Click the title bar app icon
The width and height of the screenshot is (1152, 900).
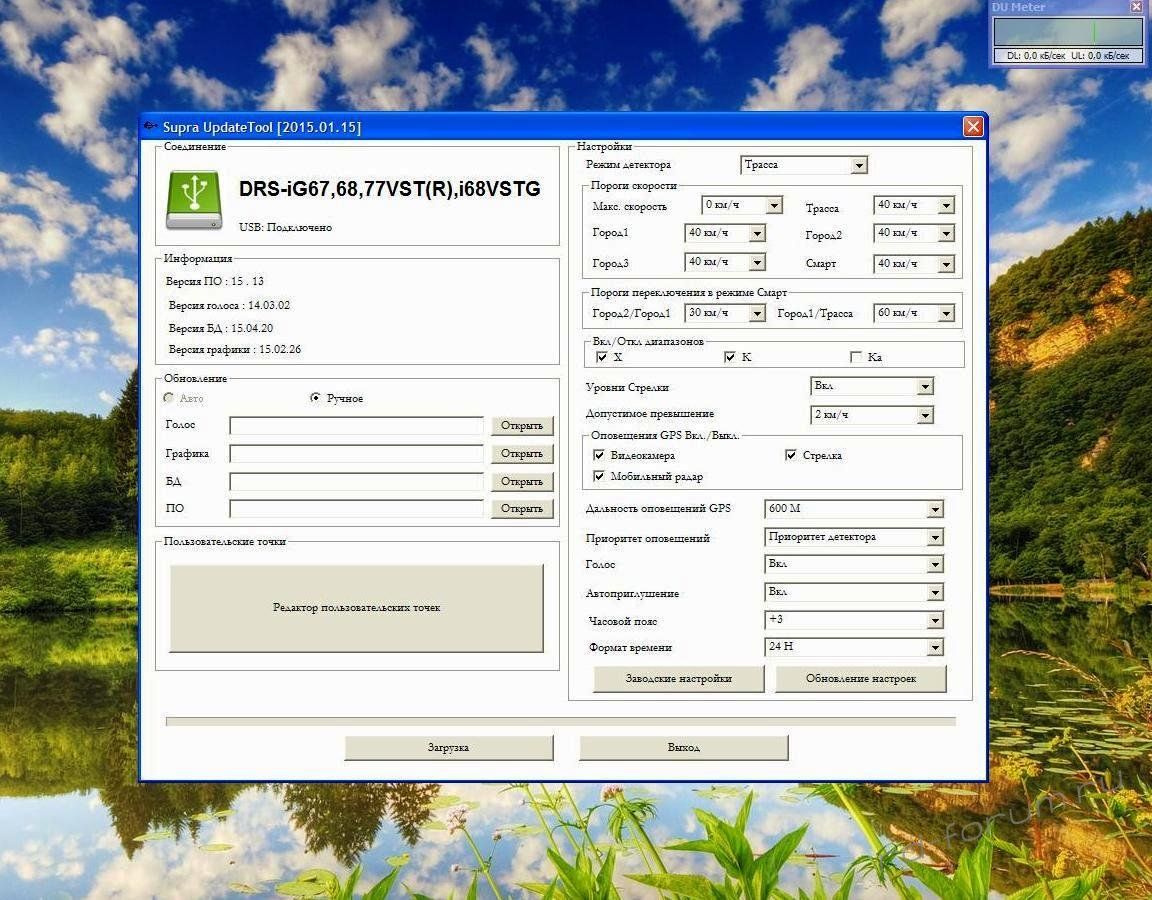click(151, 126)
